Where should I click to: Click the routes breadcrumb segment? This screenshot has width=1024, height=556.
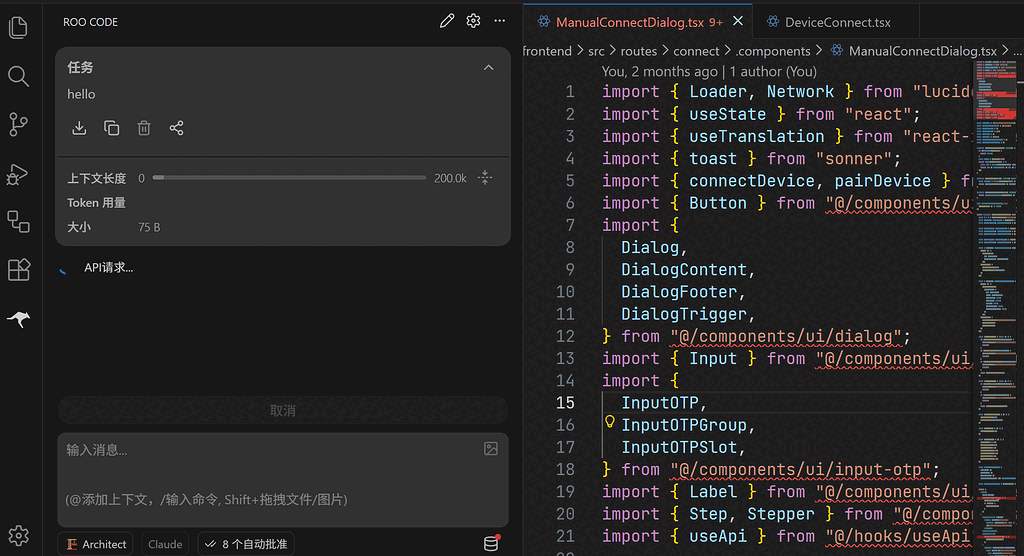tap(639, 51)
